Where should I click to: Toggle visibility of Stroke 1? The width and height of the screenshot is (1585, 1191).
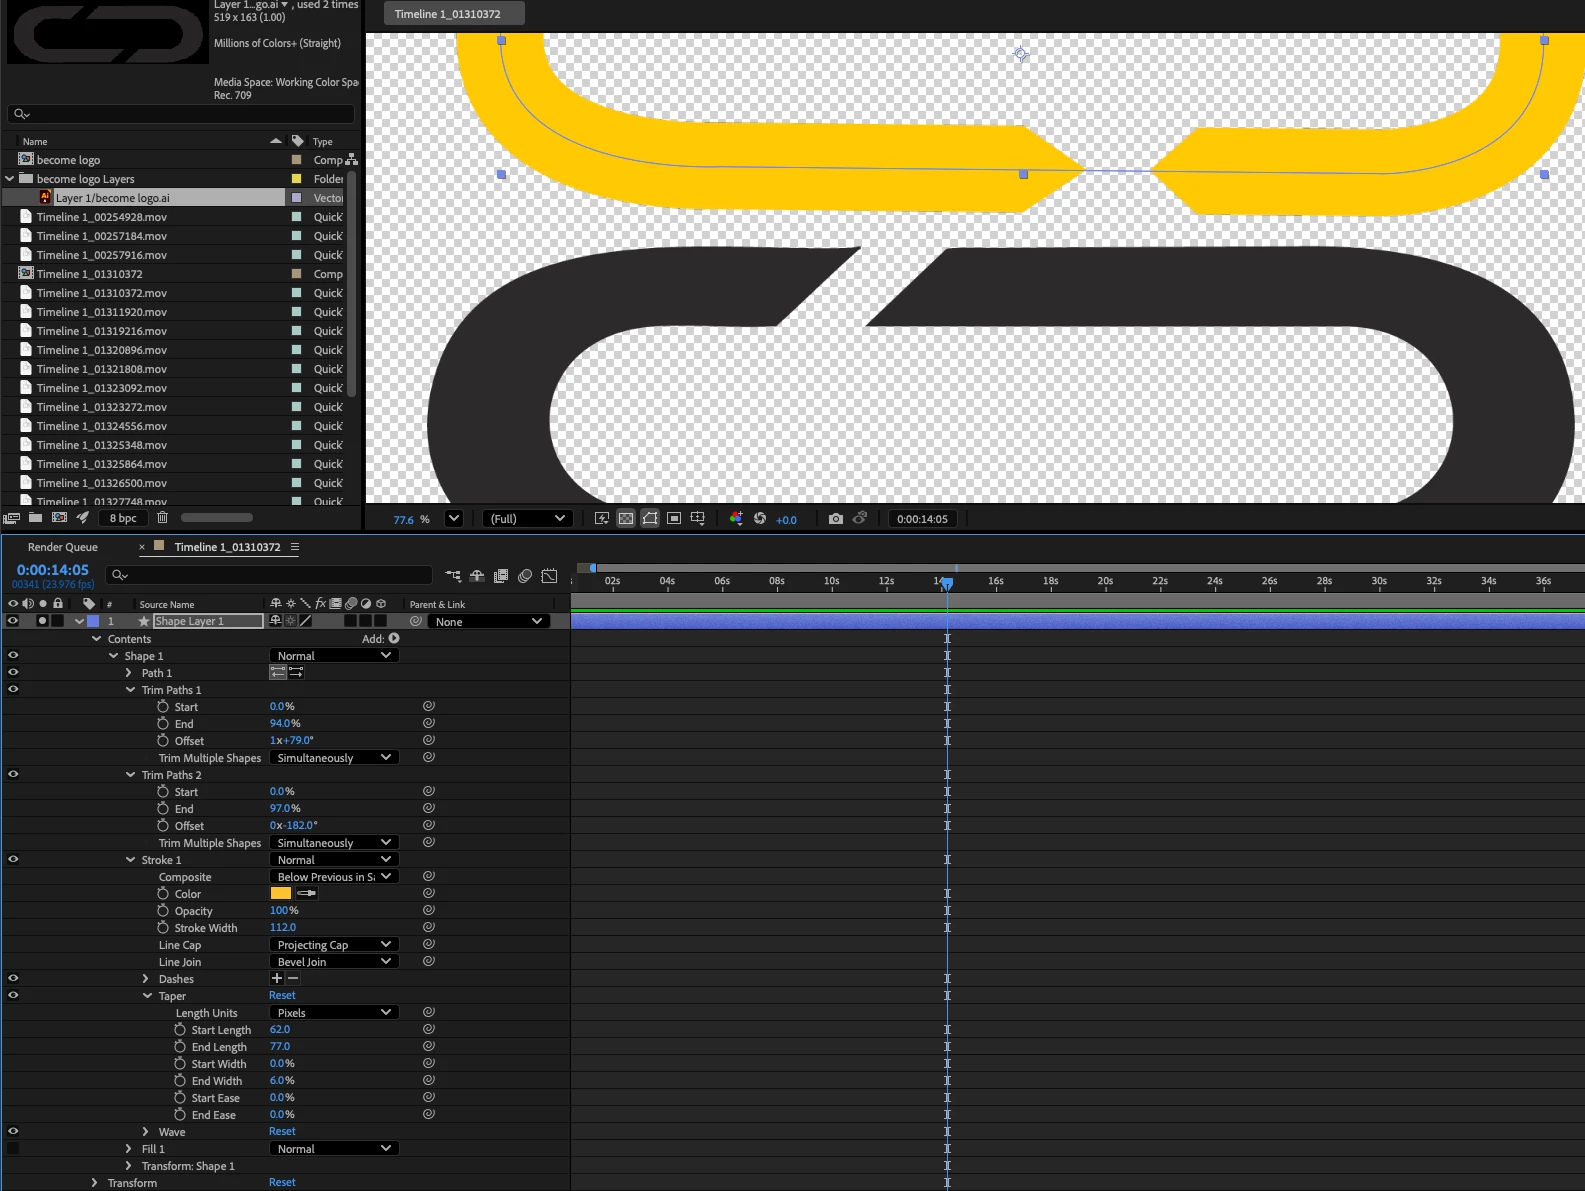coord(13,859)
